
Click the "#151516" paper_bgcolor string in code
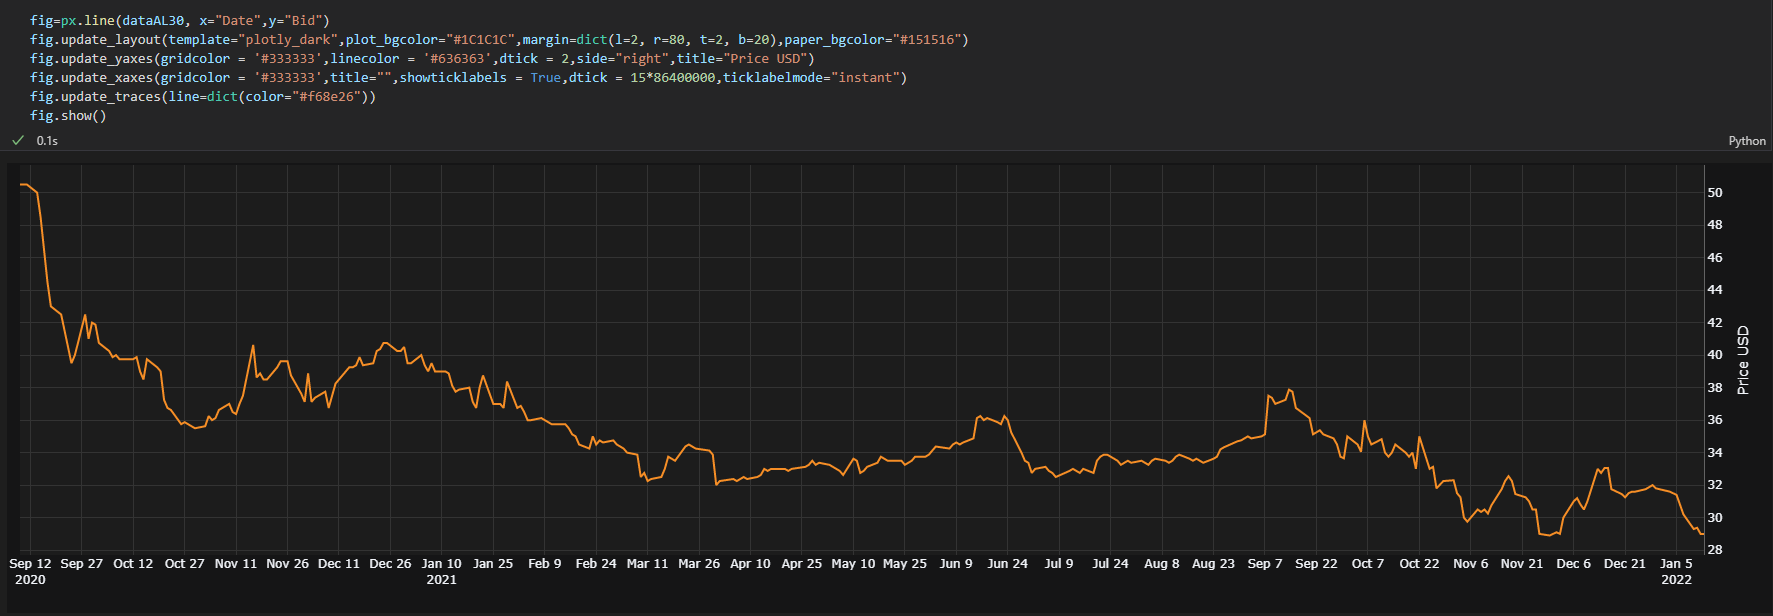926,39
